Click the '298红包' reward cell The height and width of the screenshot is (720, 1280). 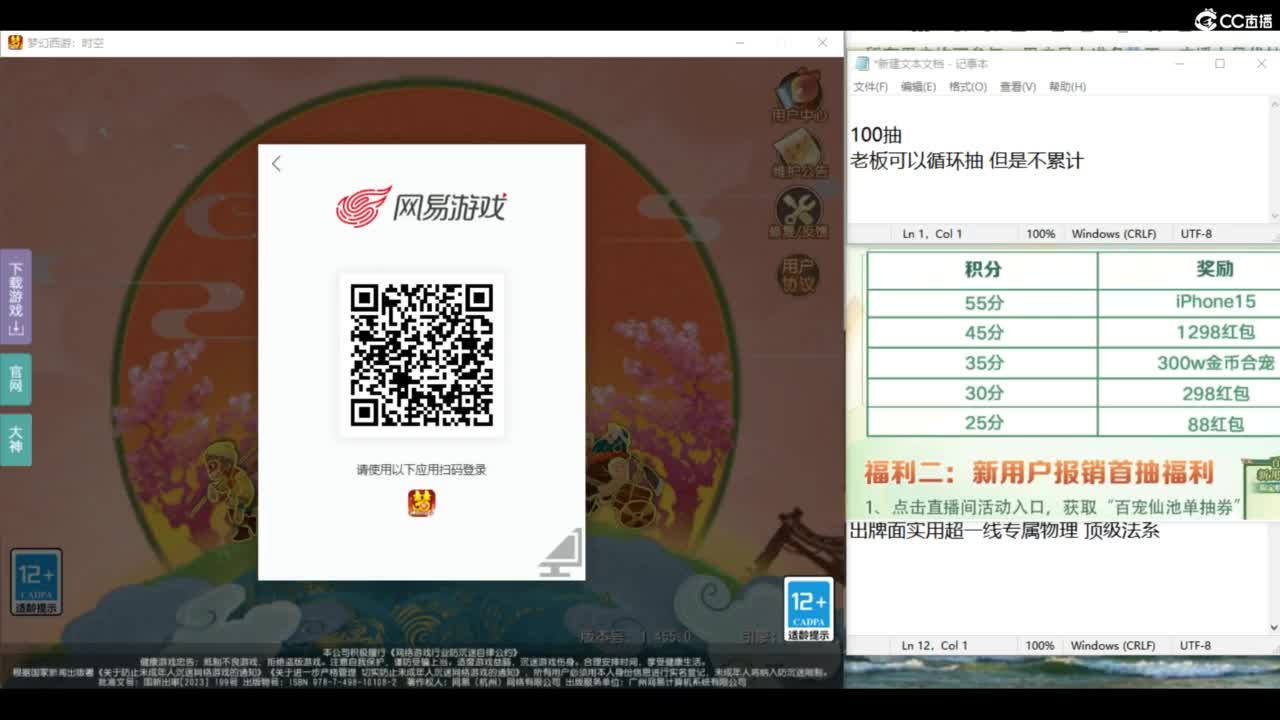coord(1215,393)
